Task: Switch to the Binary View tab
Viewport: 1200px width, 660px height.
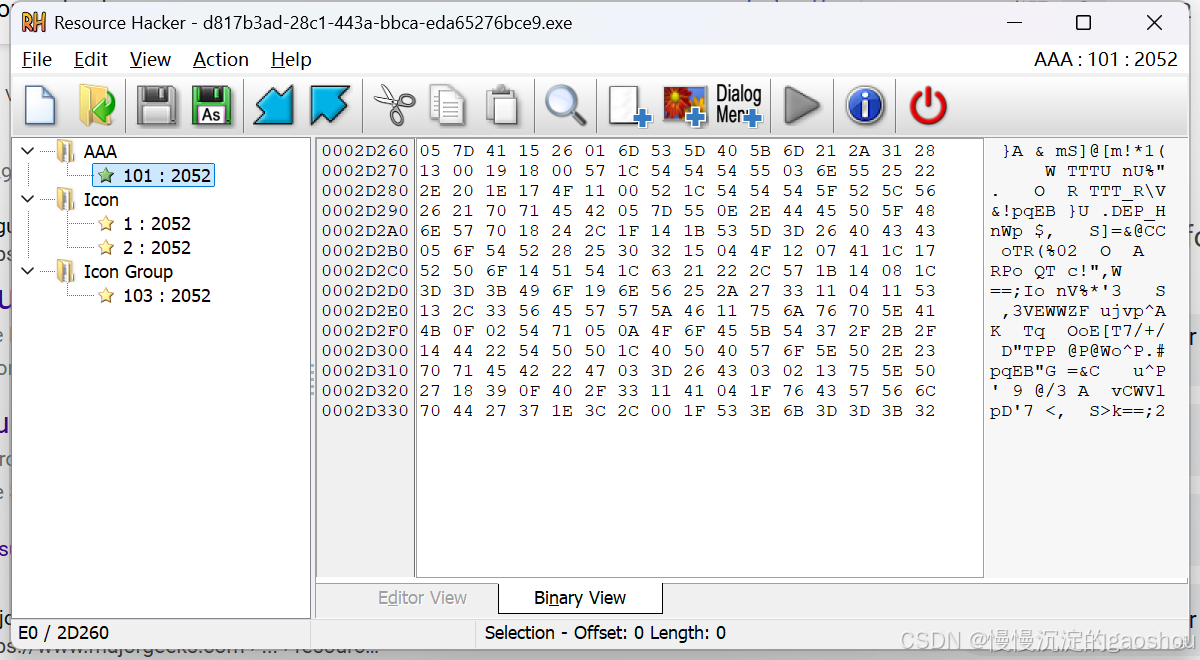Action: click(x=580, y=598)
